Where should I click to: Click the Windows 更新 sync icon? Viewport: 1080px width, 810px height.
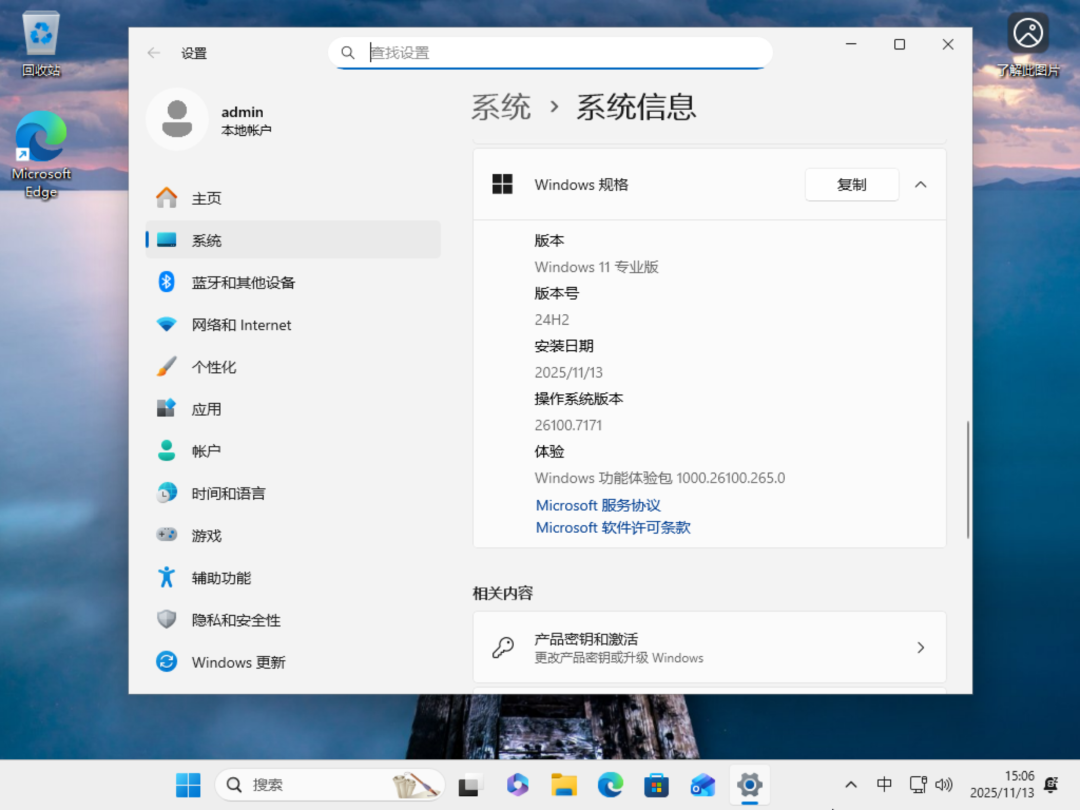click(x=167, y=661)
